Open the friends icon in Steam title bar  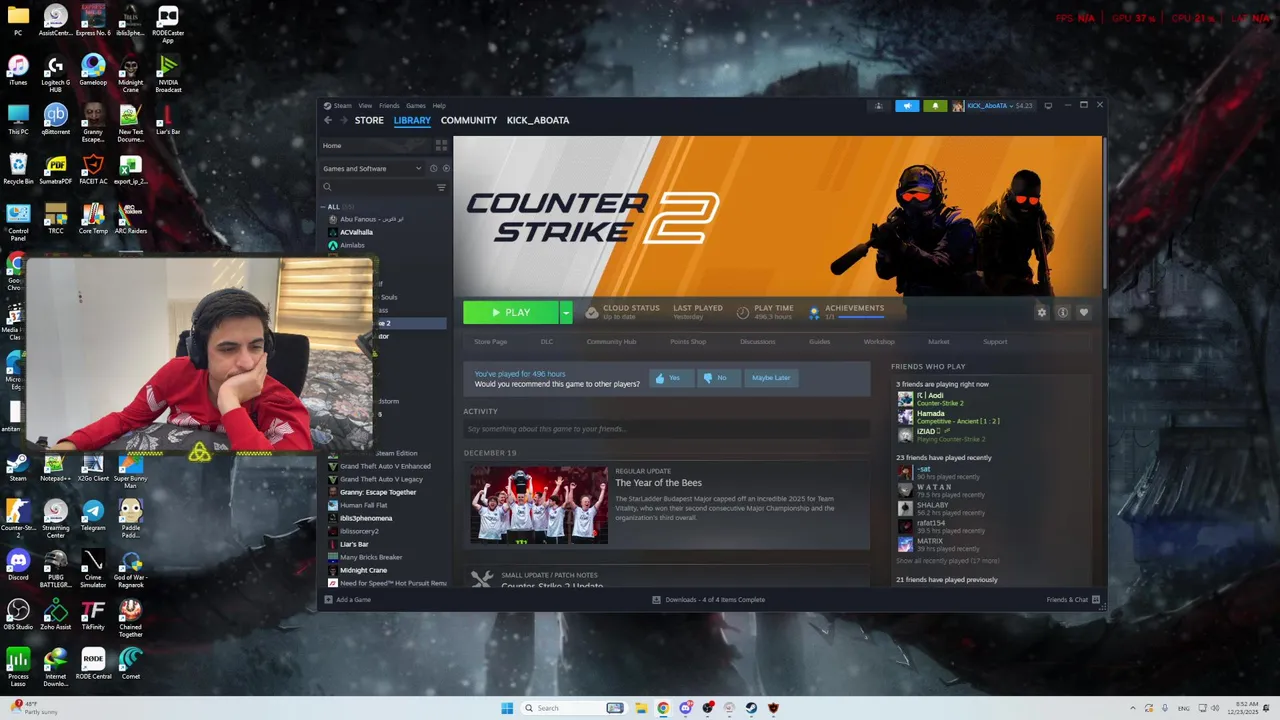click(879, 106)
